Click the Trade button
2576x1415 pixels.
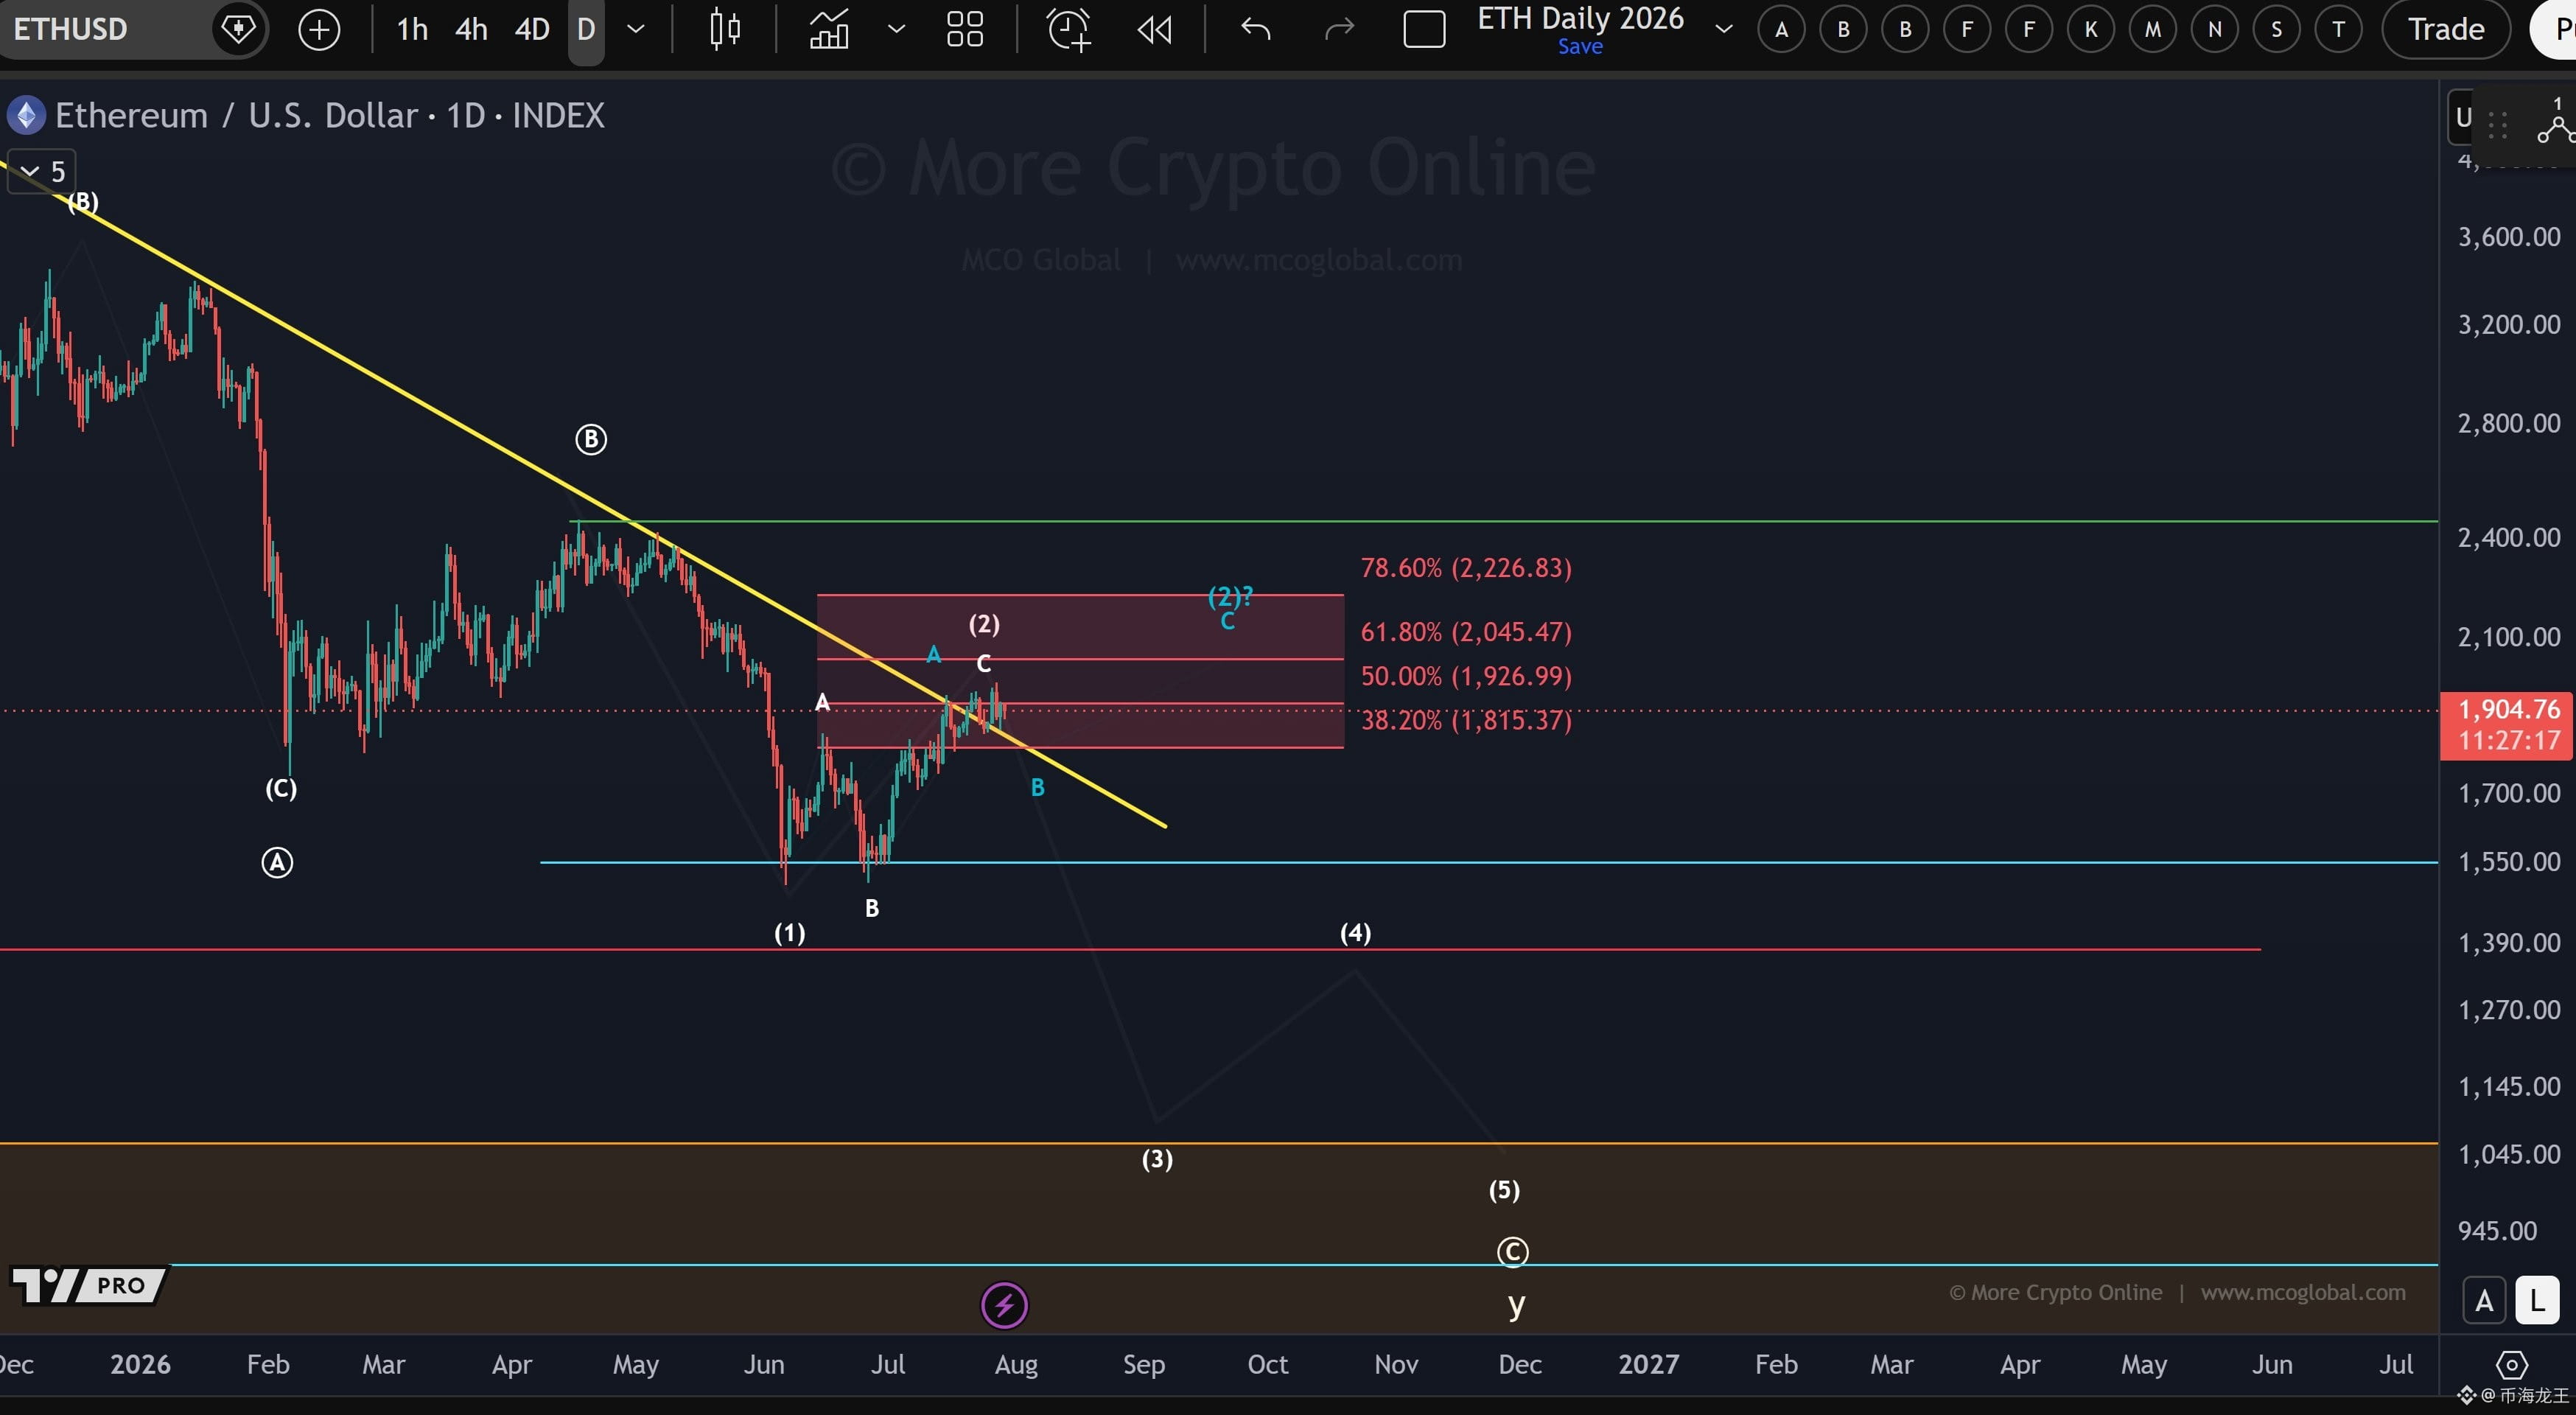coord(2446,29)
